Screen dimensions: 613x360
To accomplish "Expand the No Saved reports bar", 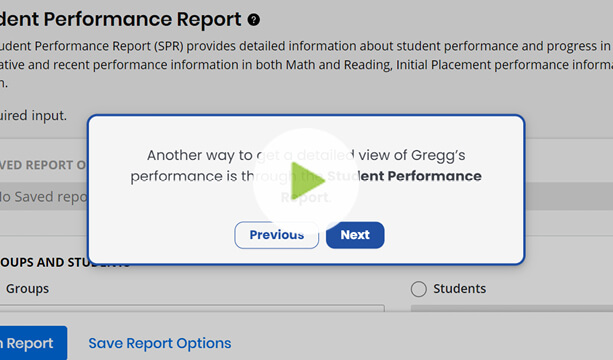I will point(44,196).
